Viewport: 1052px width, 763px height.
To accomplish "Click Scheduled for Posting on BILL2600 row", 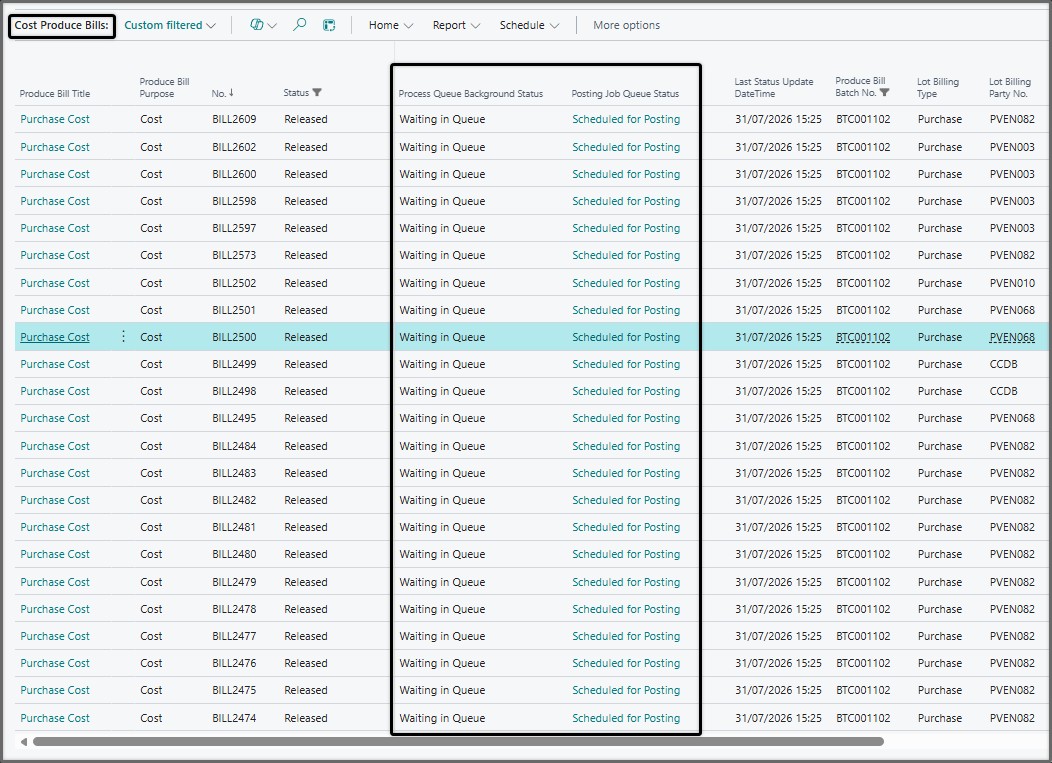I will [x=626, y=174].
